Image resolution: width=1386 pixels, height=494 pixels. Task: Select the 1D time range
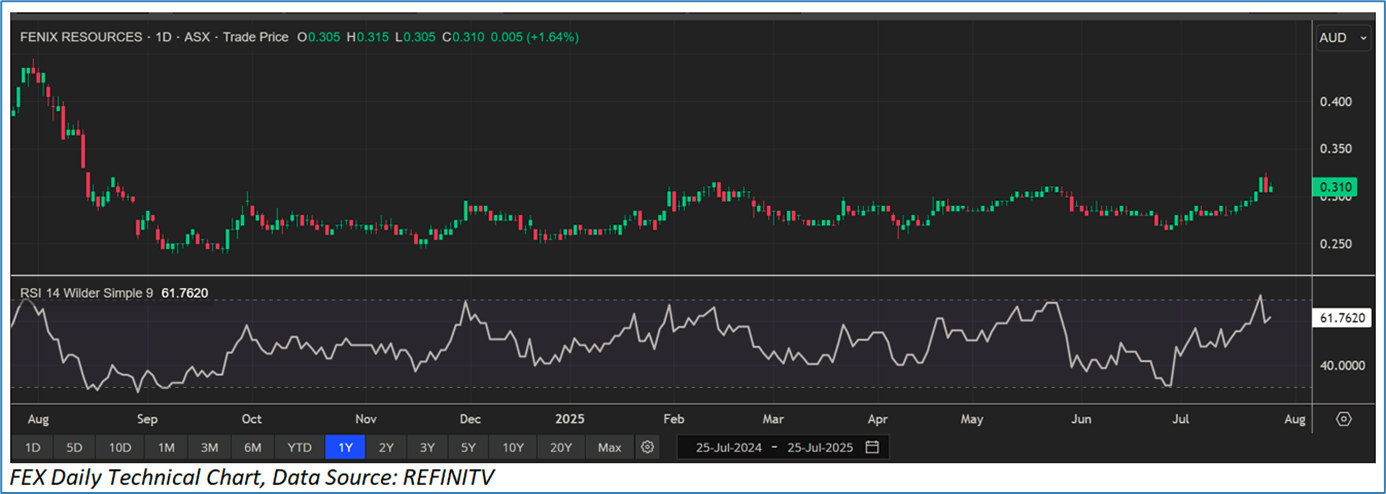pos(33,447)
